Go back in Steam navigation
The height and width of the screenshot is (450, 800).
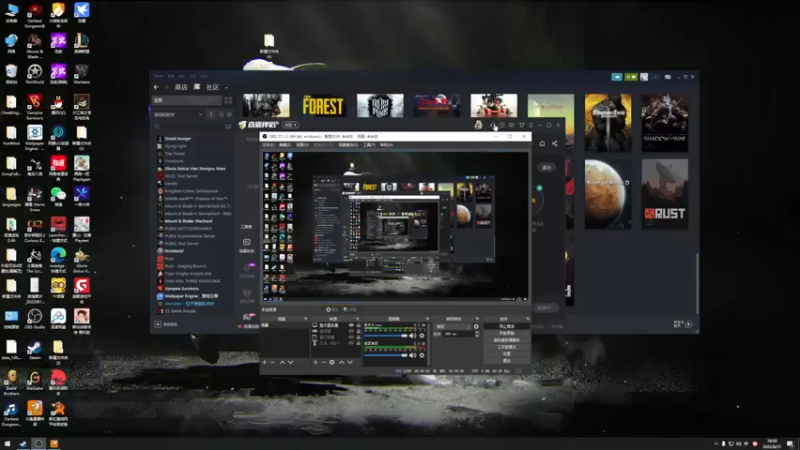(x=156, y=87)
